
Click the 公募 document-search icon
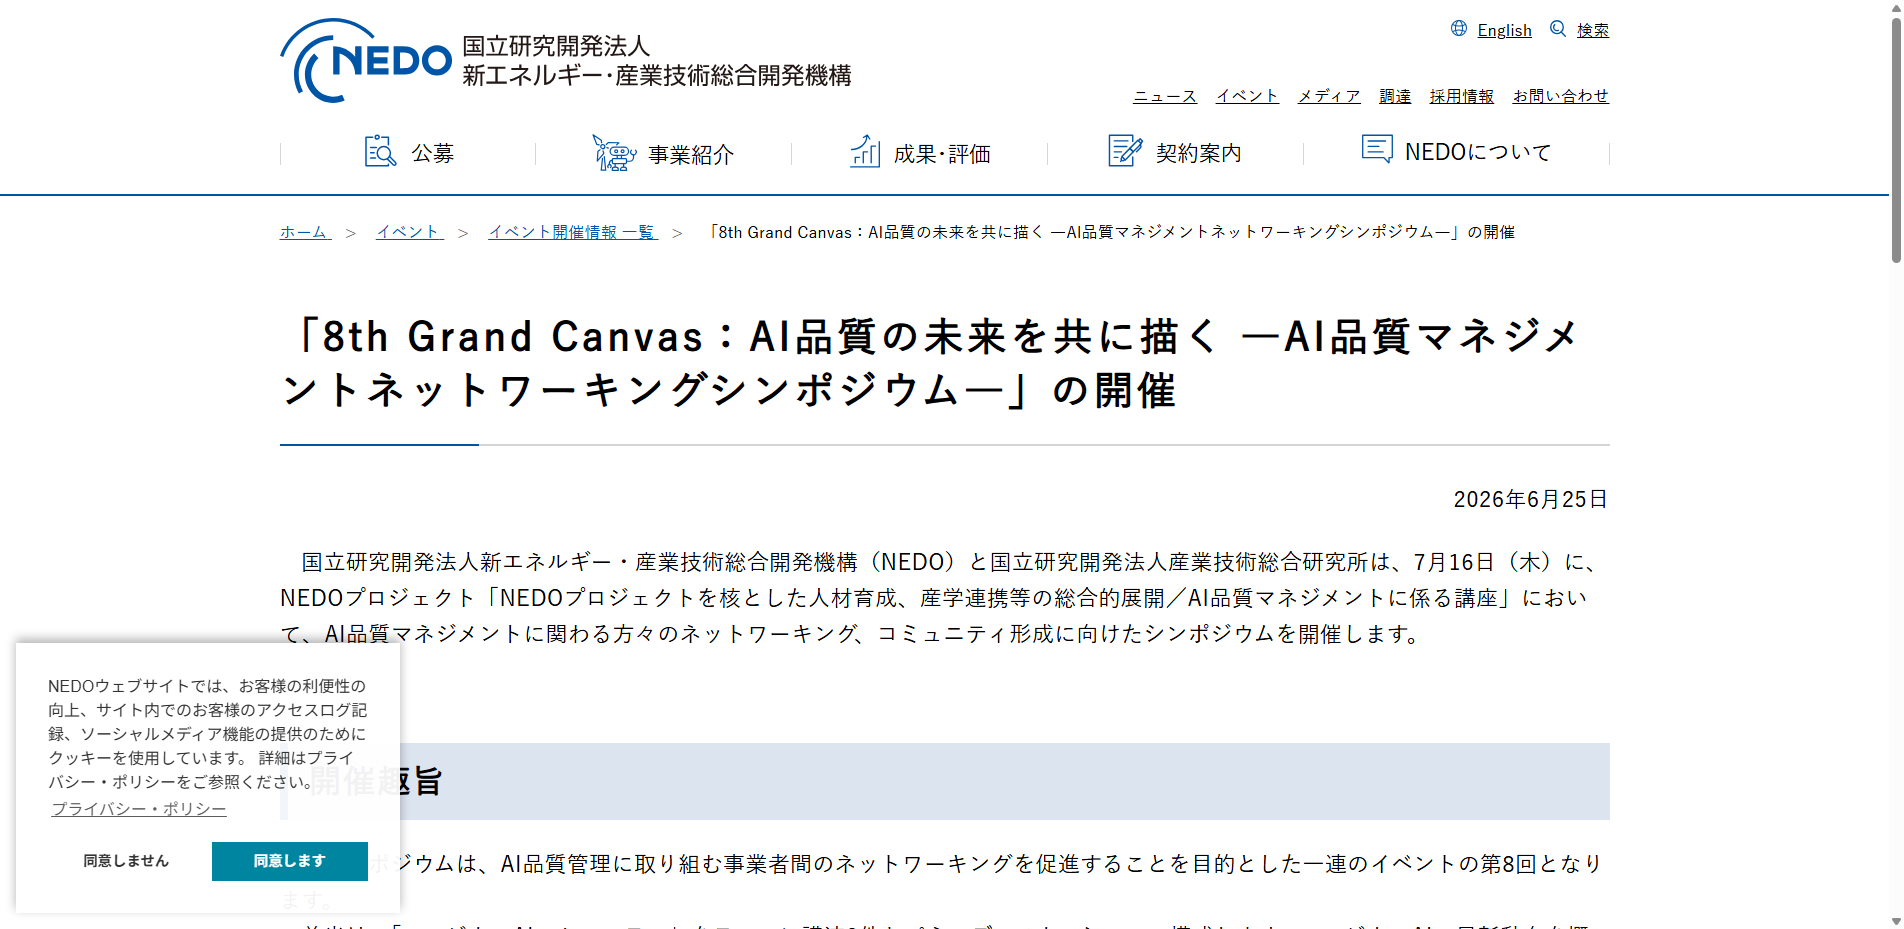click(x=380, y=152)
